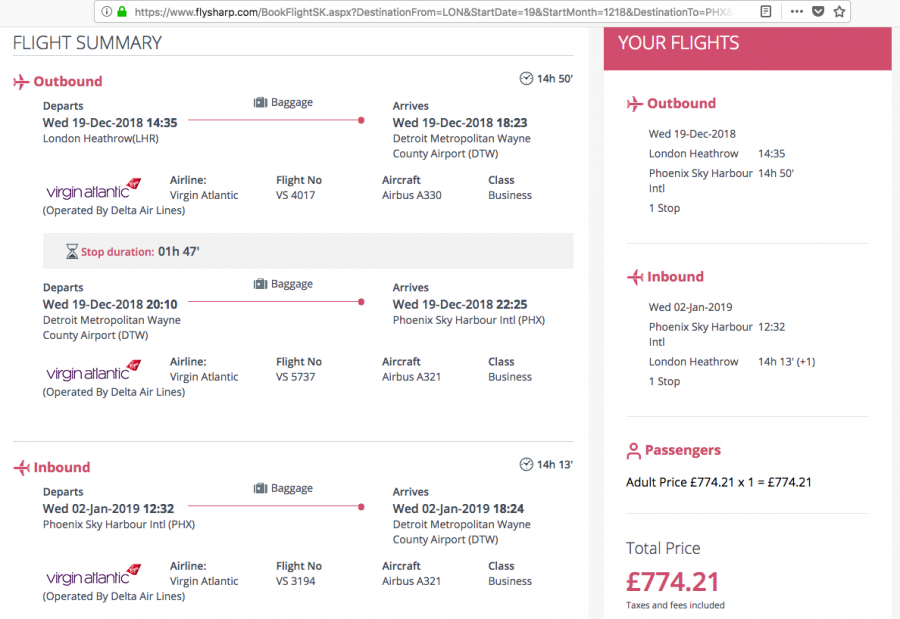The width and height of the screenshot is (900, 619).
Task: Click the outbound 14h 50' duration clock icon
Action: 527,78
